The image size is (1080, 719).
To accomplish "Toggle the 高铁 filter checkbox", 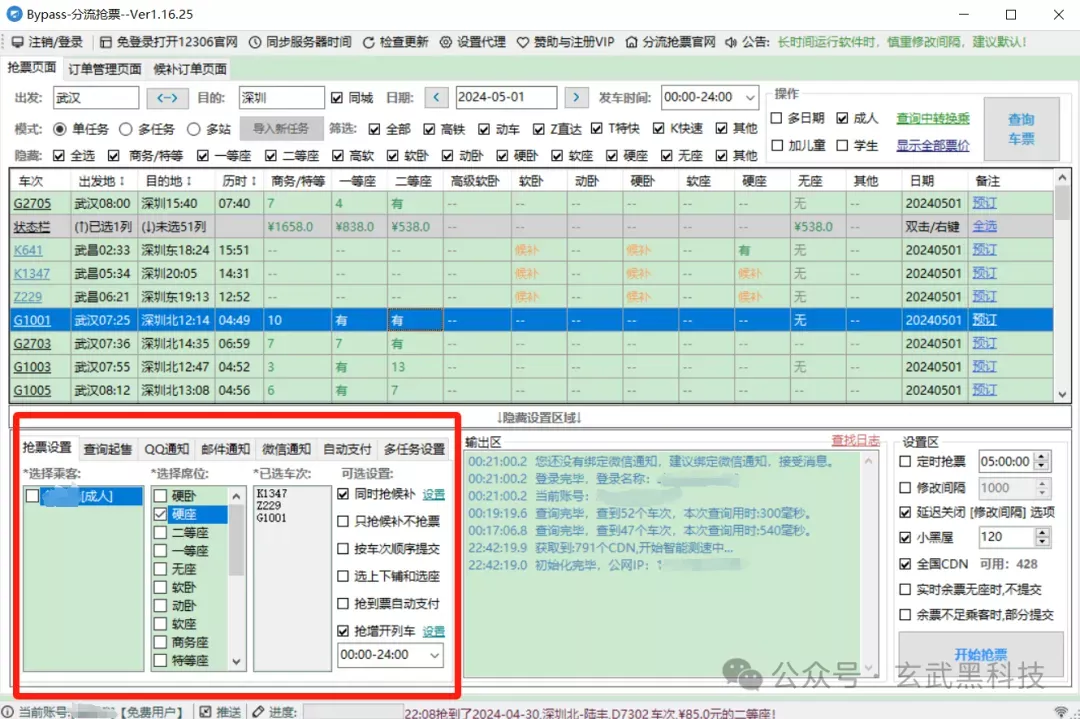I will pyautogui.click(x=429, y=129).
